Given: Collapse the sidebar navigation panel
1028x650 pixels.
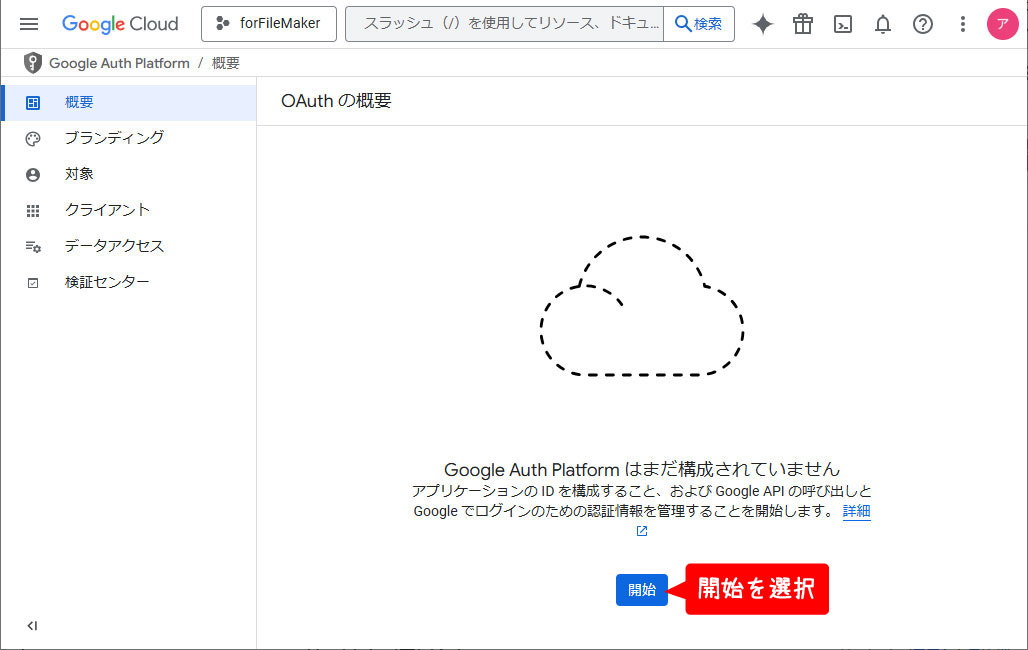Looking at the screenshot, I should pos(32,626).
